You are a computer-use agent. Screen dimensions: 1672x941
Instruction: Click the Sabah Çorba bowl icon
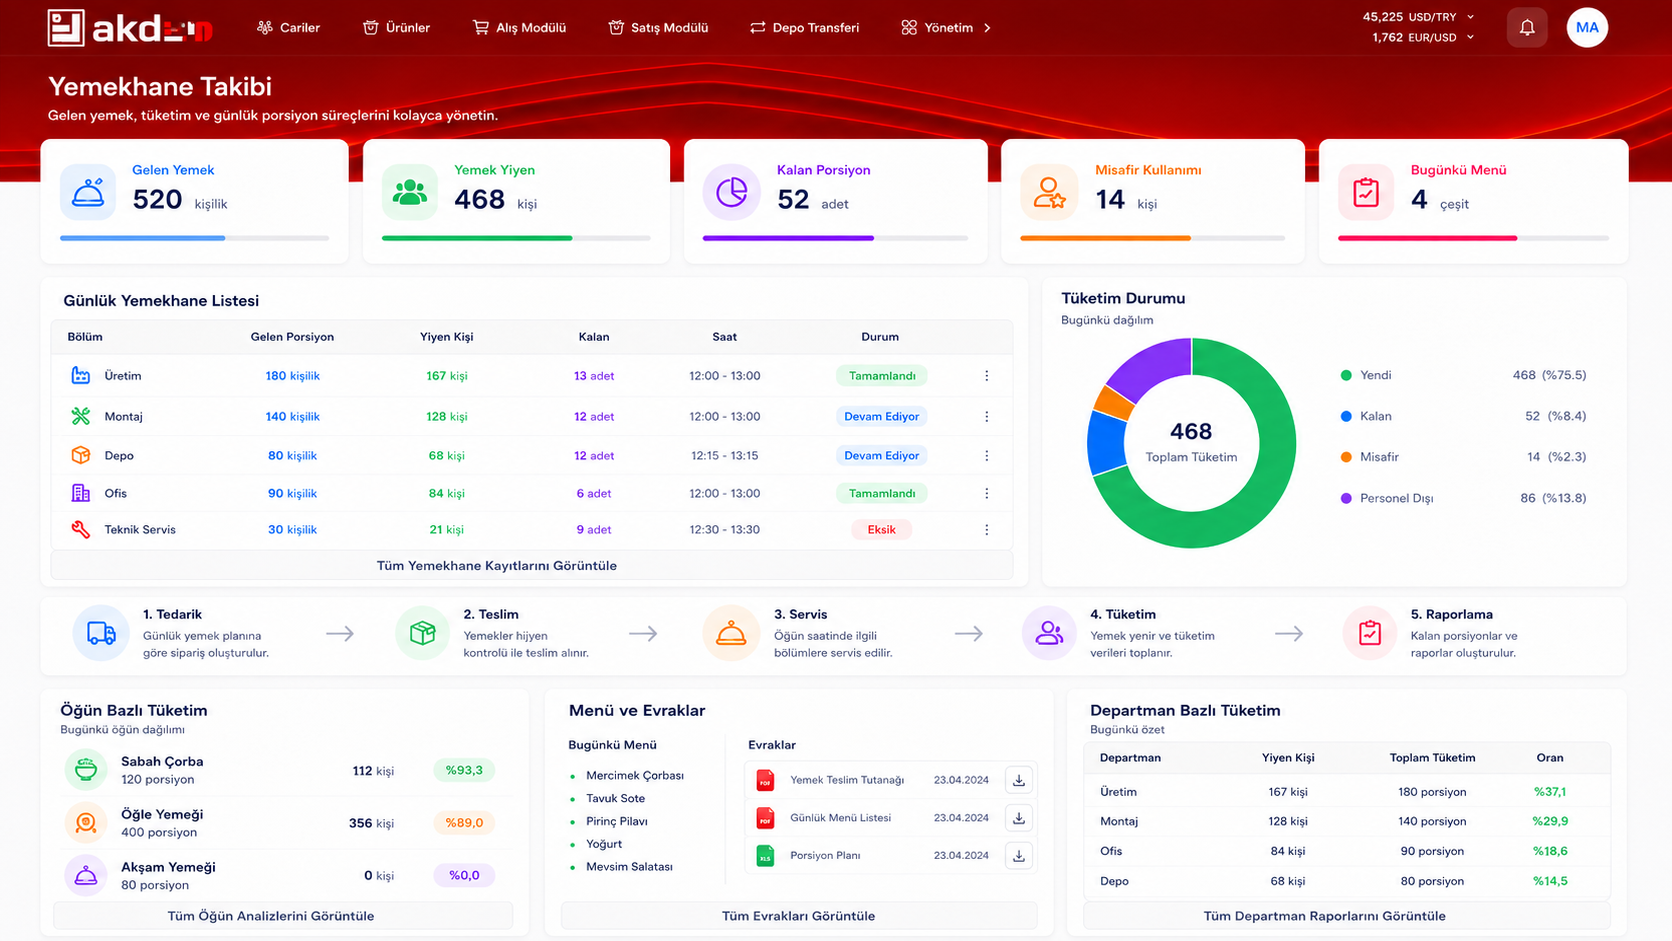86,770
